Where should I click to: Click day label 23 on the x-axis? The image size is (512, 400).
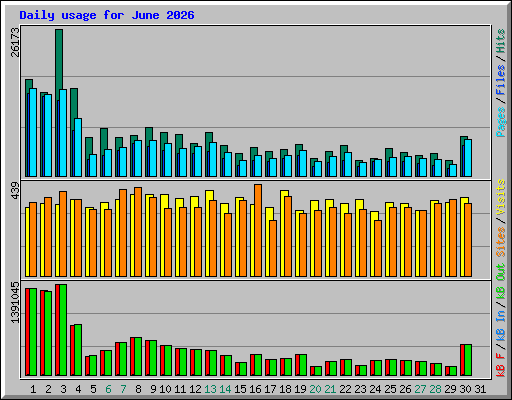[x=360, y=389]
